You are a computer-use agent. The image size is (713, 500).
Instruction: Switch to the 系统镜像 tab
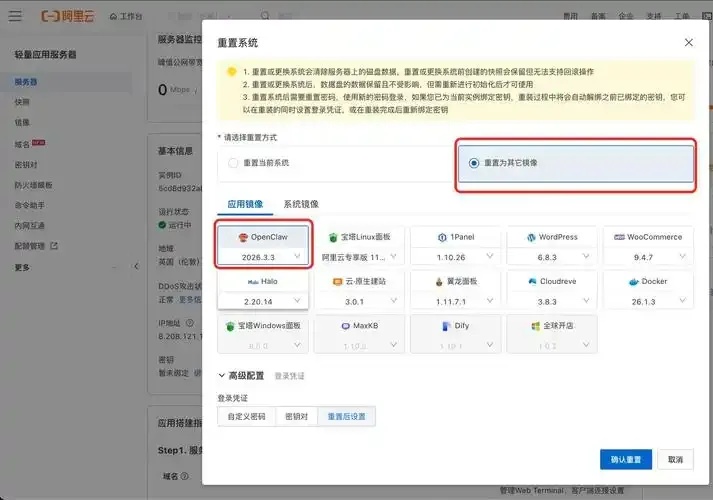pos(301,204)
